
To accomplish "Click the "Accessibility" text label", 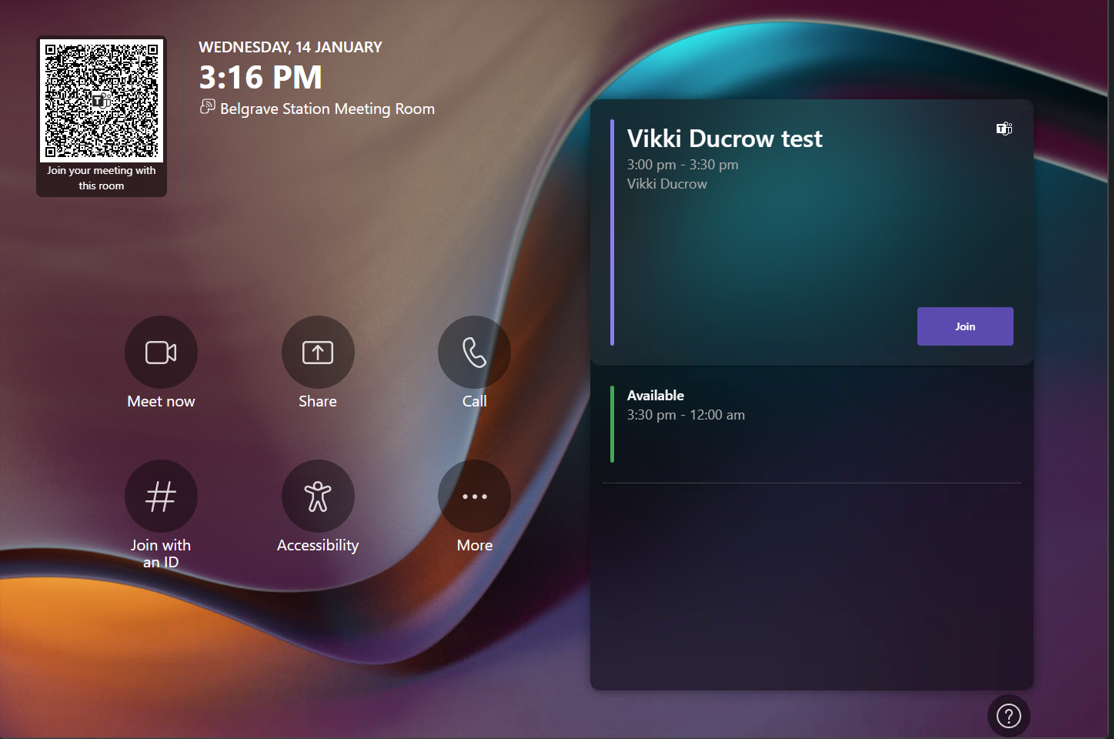I will pyautogui.click(x=318, y=545).
